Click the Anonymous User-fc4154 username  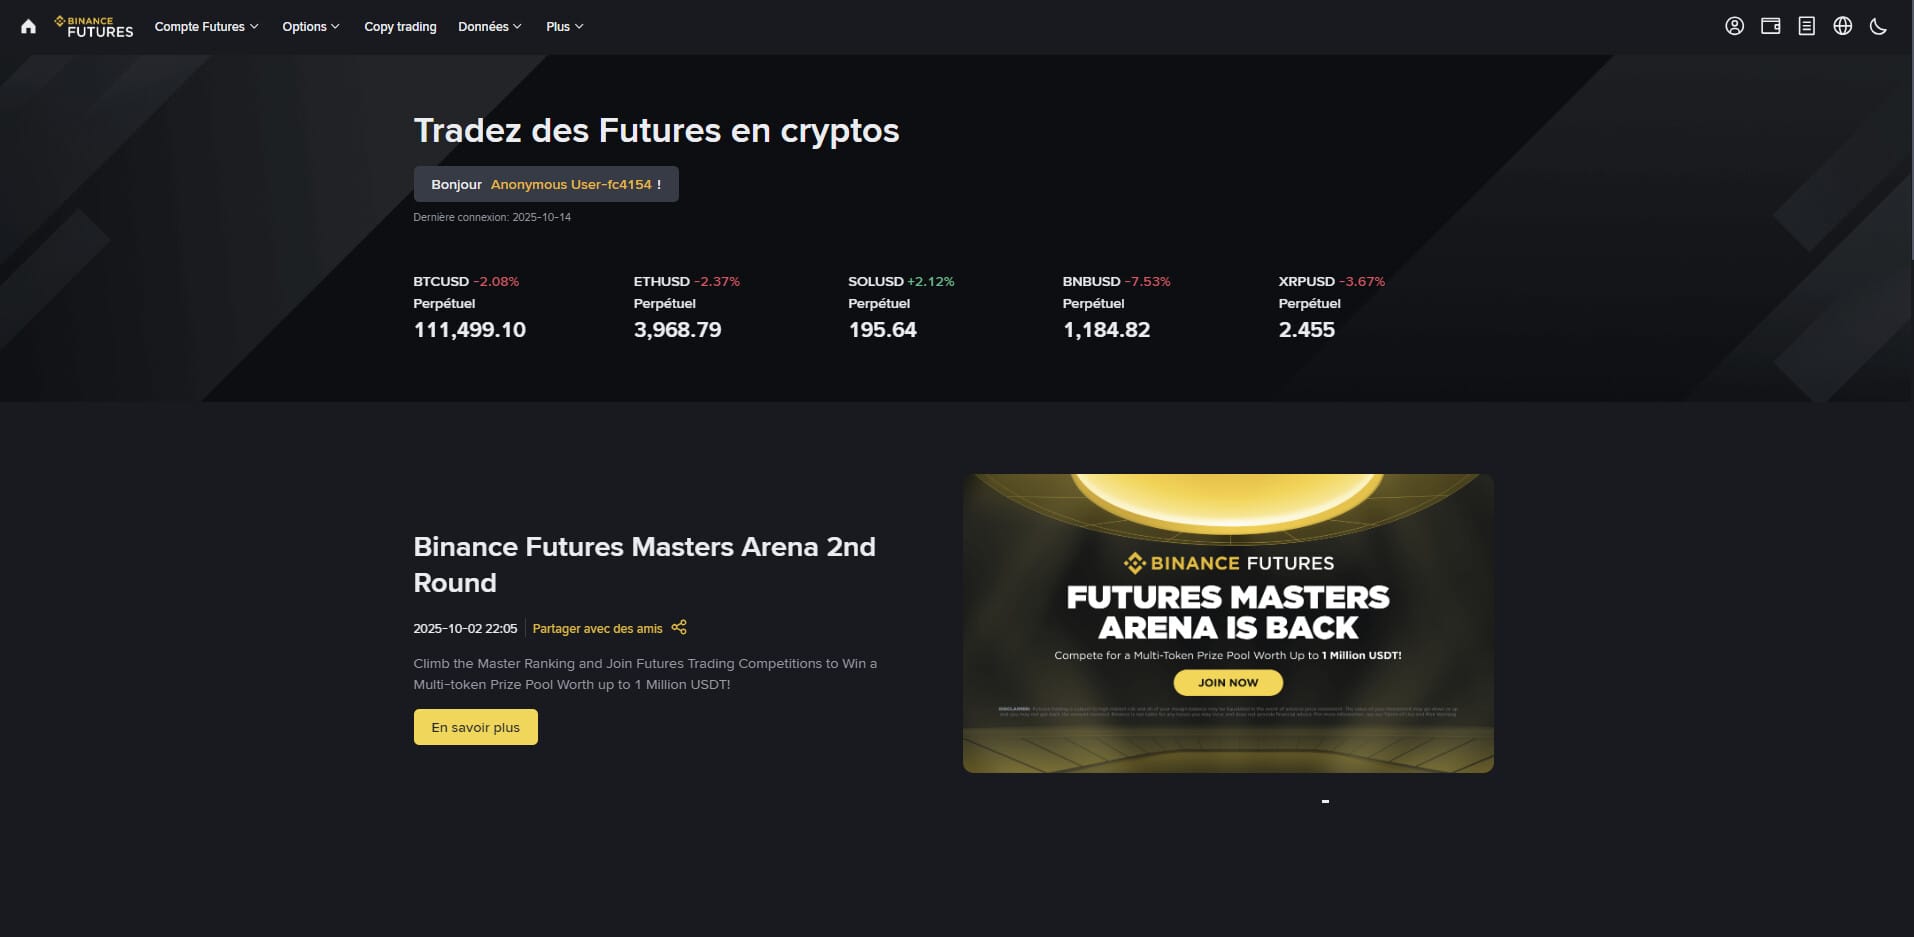point(570,184)
